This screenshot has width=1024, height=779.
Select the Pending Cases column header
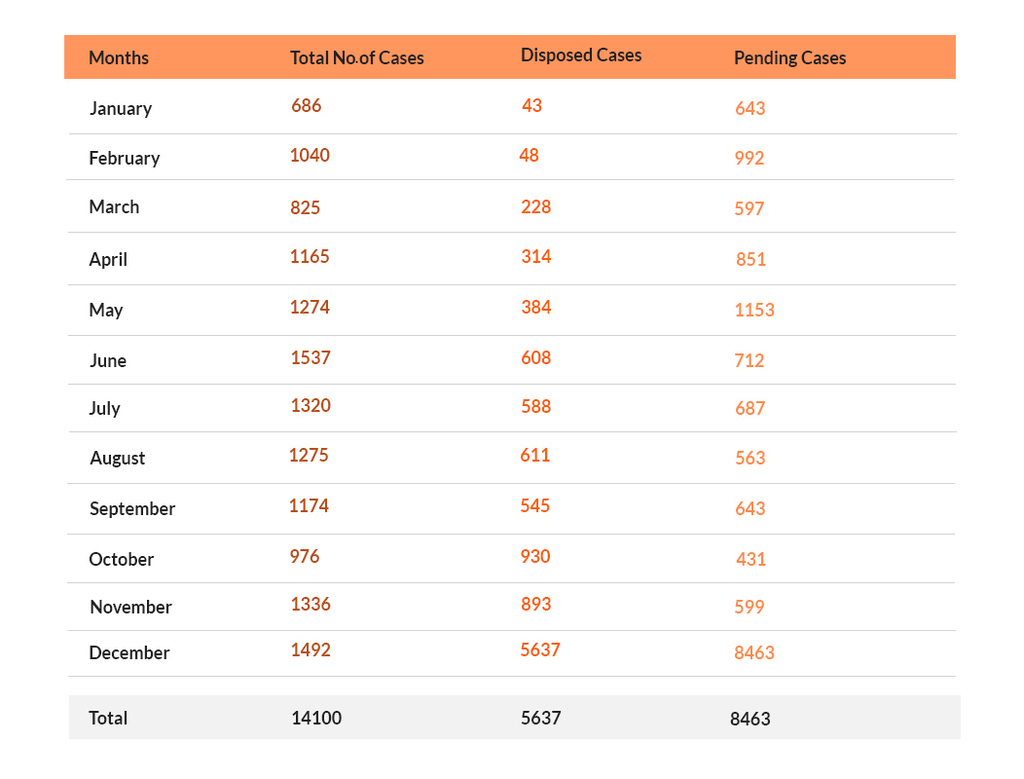click(790, 58)
